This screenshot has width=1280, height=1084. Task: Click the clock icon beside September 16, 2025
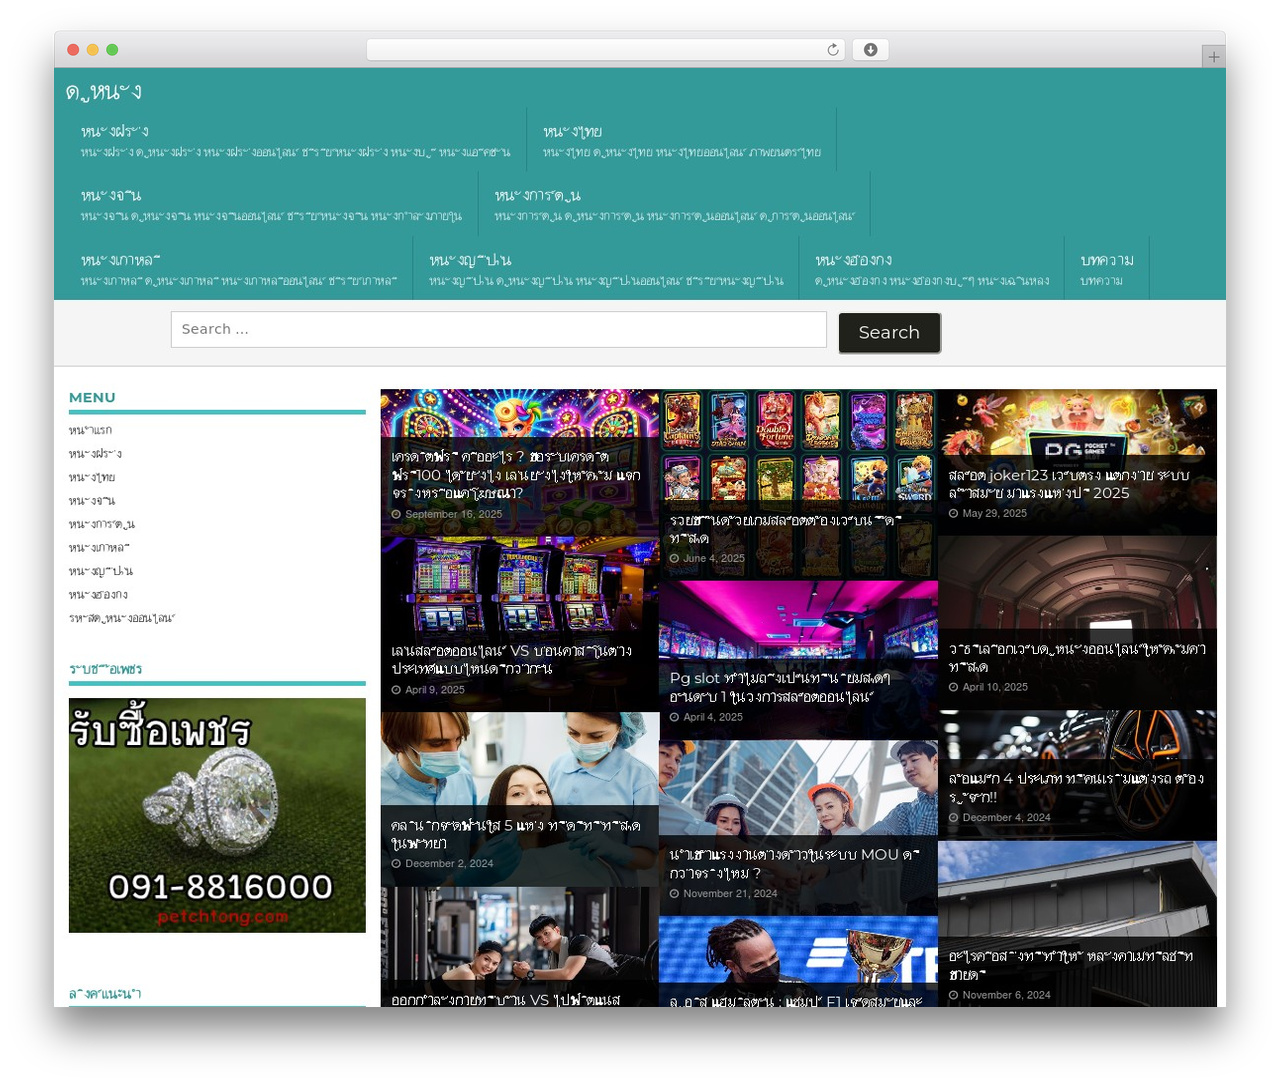click(x=396, y=514)
